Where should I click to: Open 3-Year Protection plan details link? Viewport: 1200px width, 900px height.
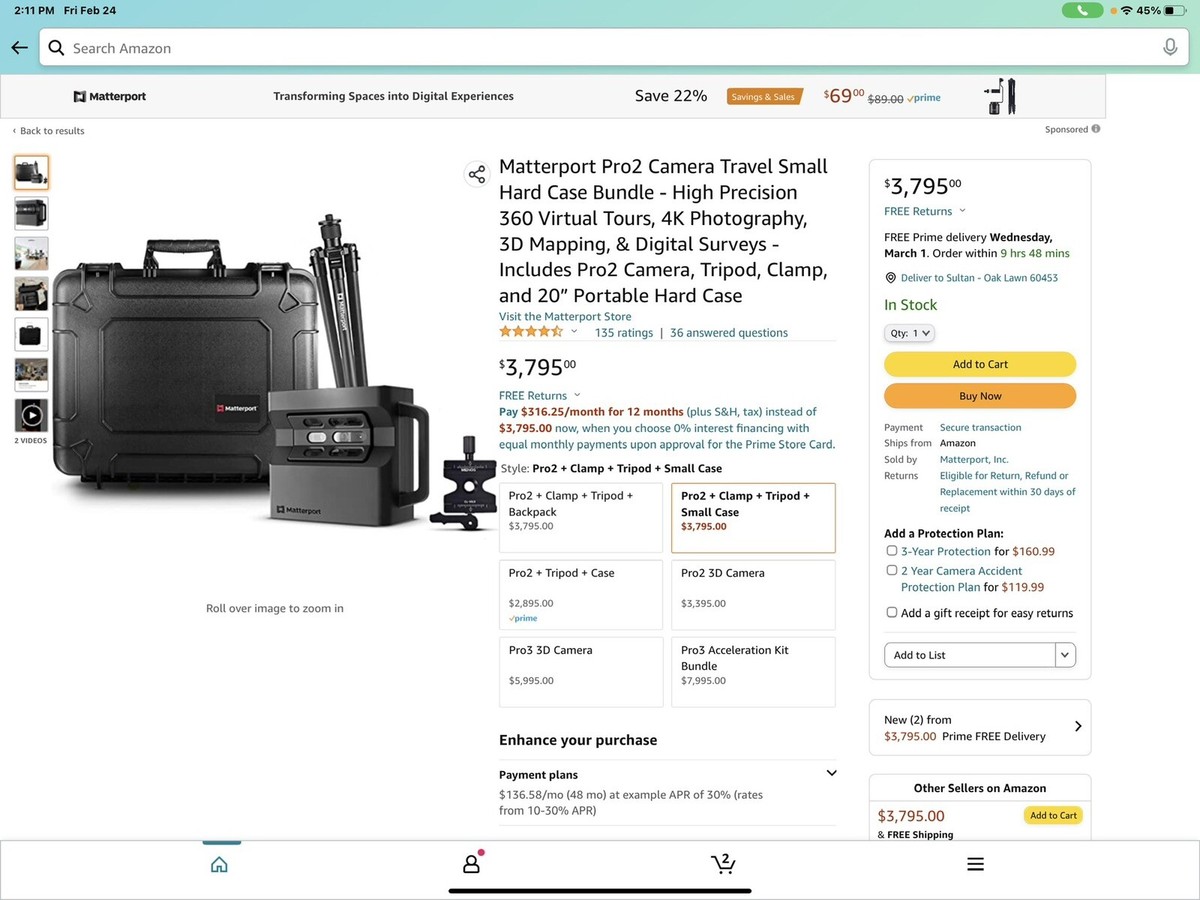(x=946, y=551)
